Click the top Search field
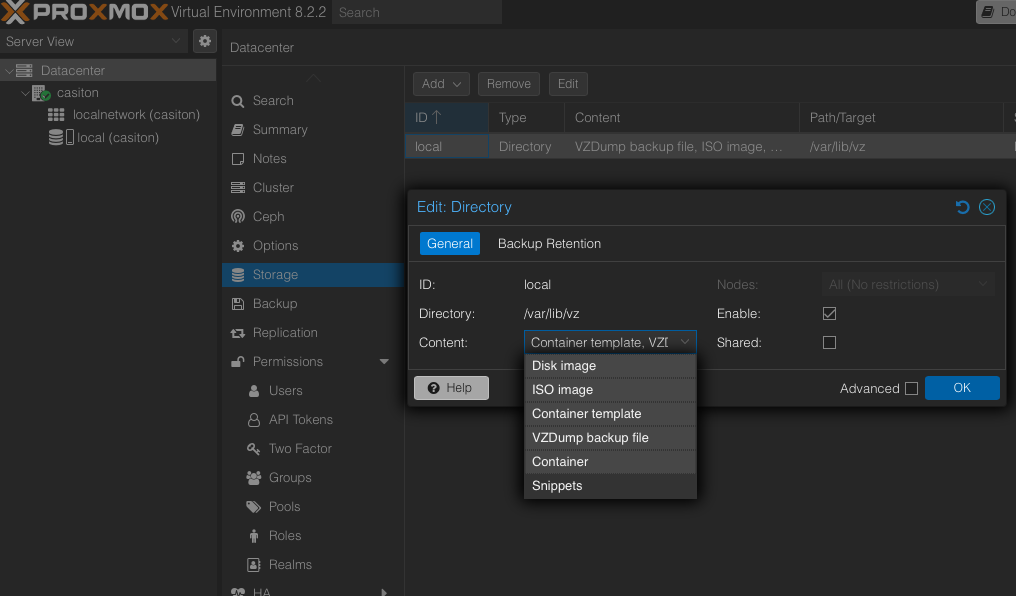The width and height of the screenshot is (1016, 596). 415,13
